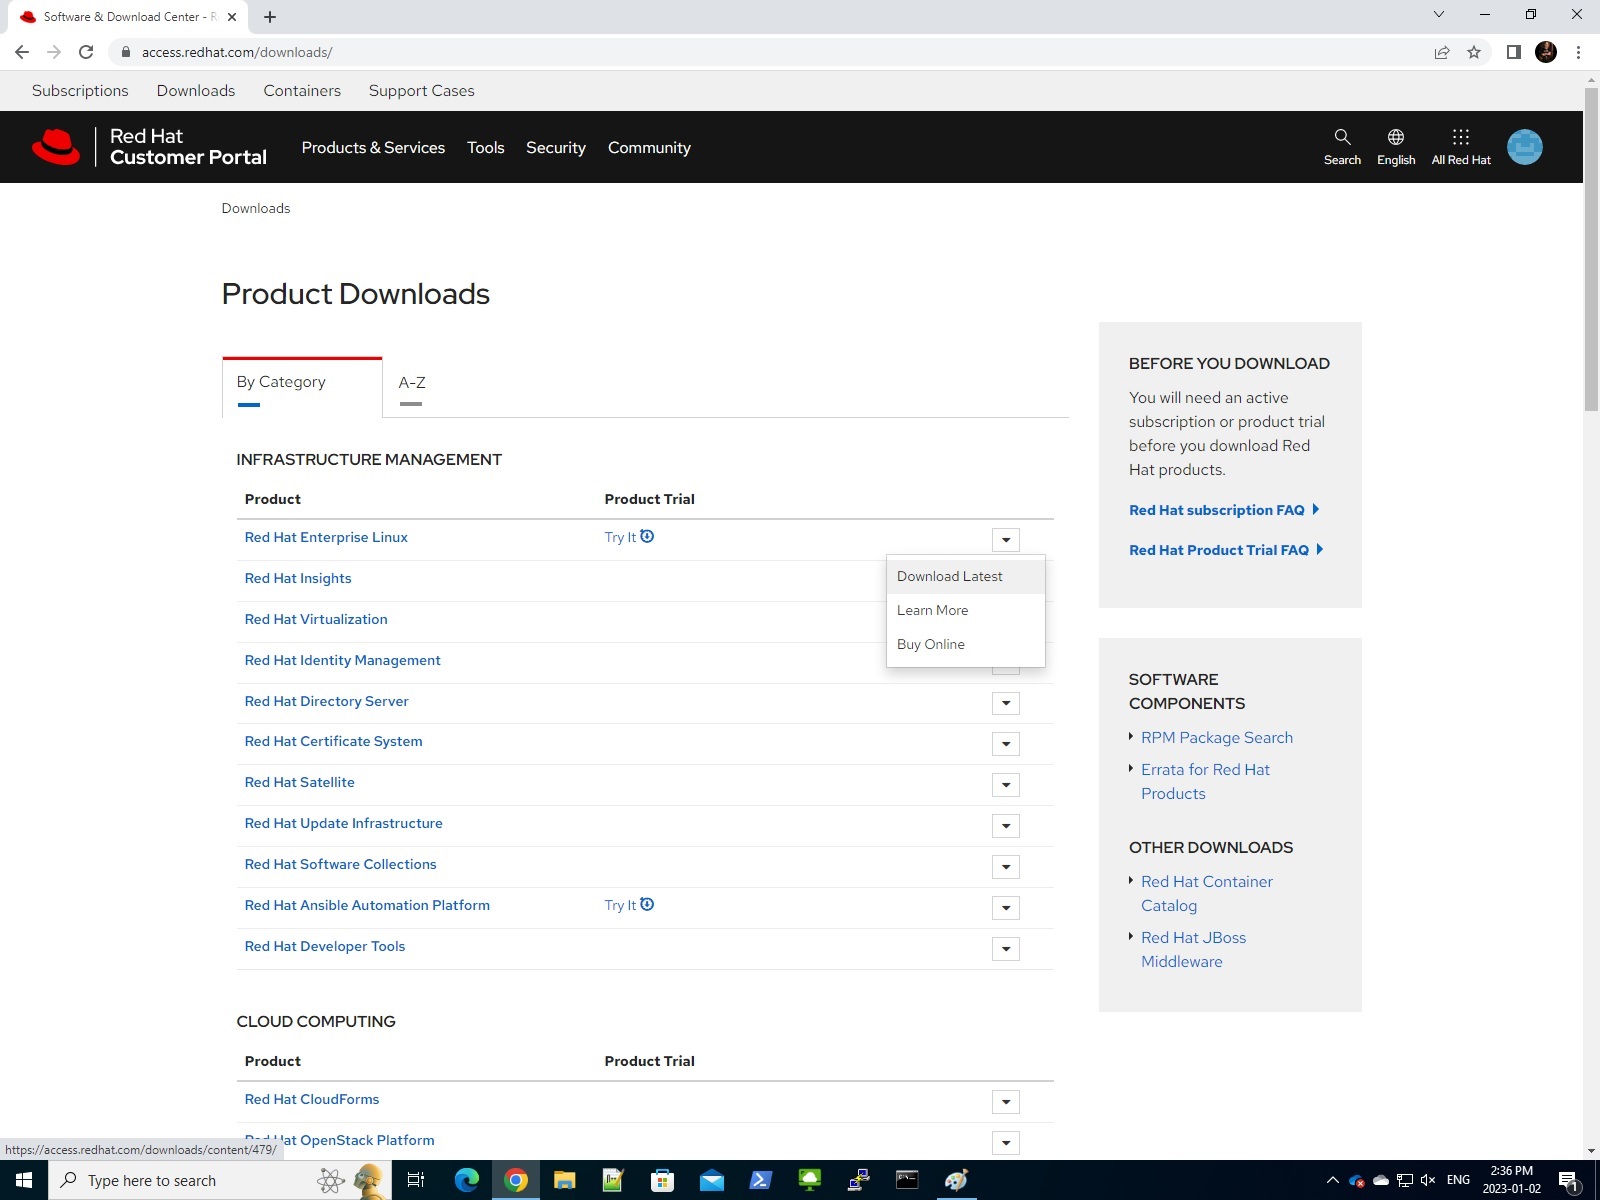Expand the Red Hat Developer Tools dropdown
Screen dimensions: 1600x1200
1006,949
